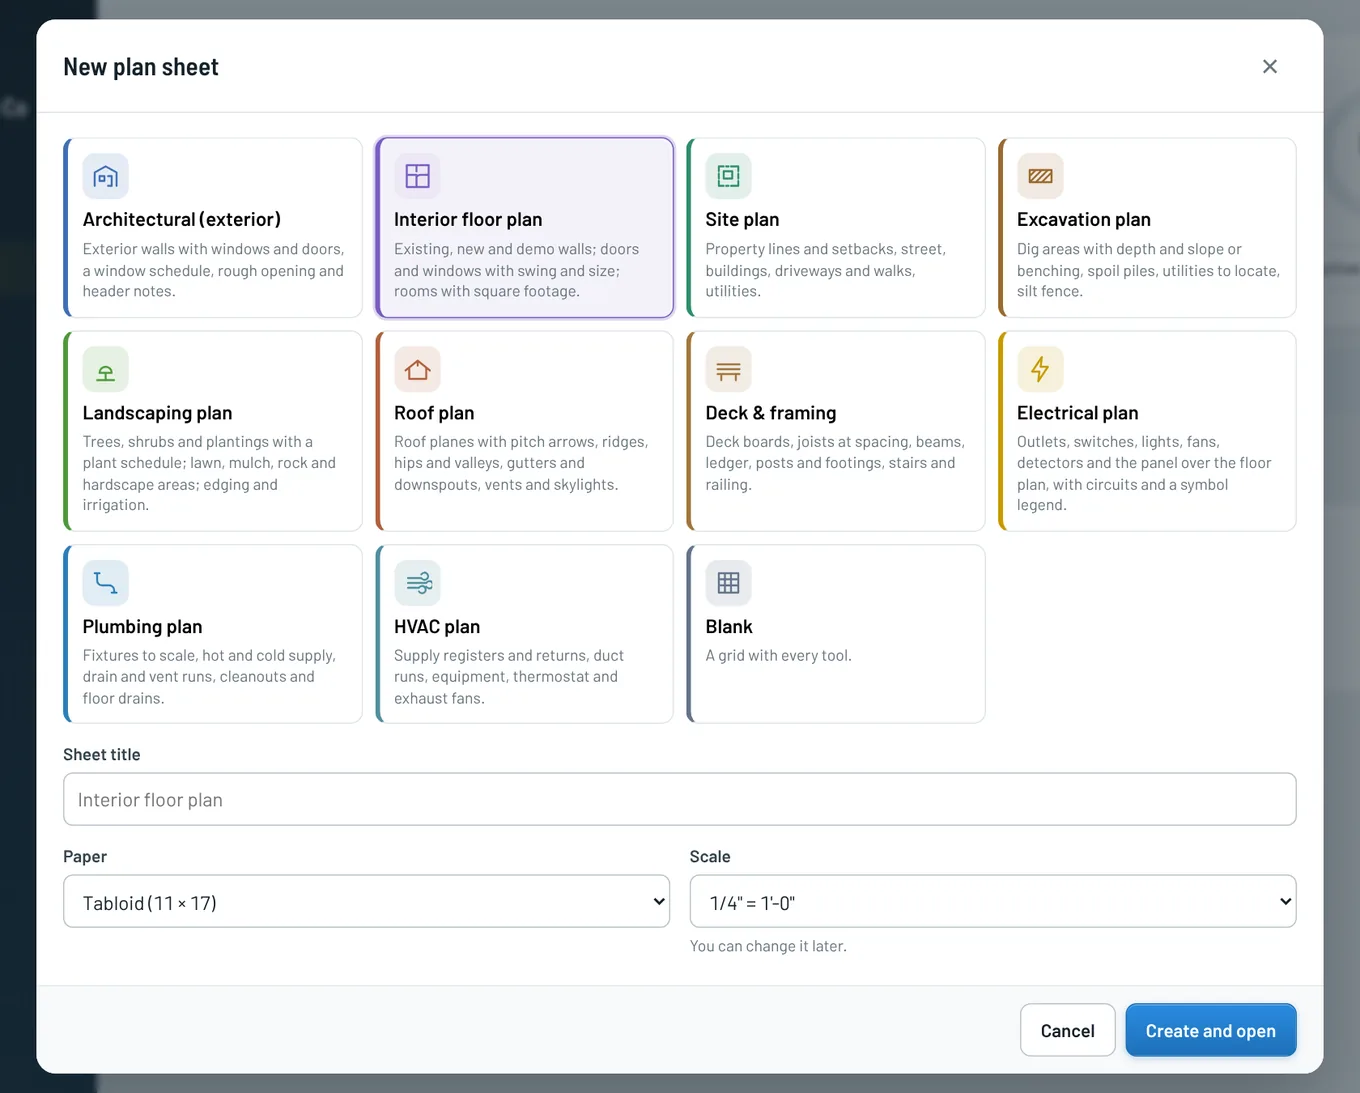This screenshot has height=1093, width=1360.
Task: Open the Scale dropdown
Action: (x=993, y=901)
